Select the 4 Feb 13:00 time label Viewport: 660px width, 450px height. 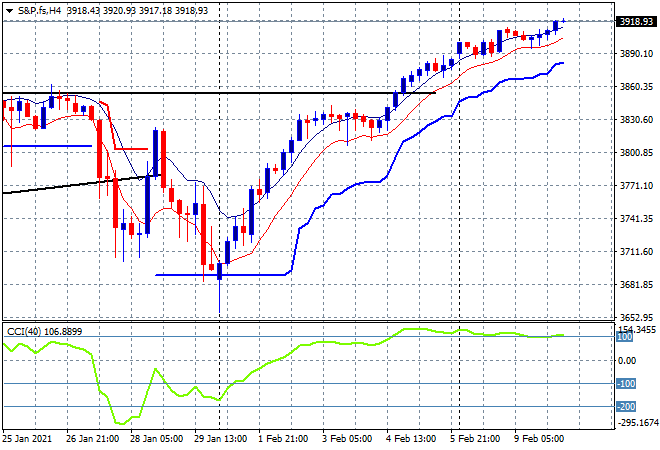(411, 439)
